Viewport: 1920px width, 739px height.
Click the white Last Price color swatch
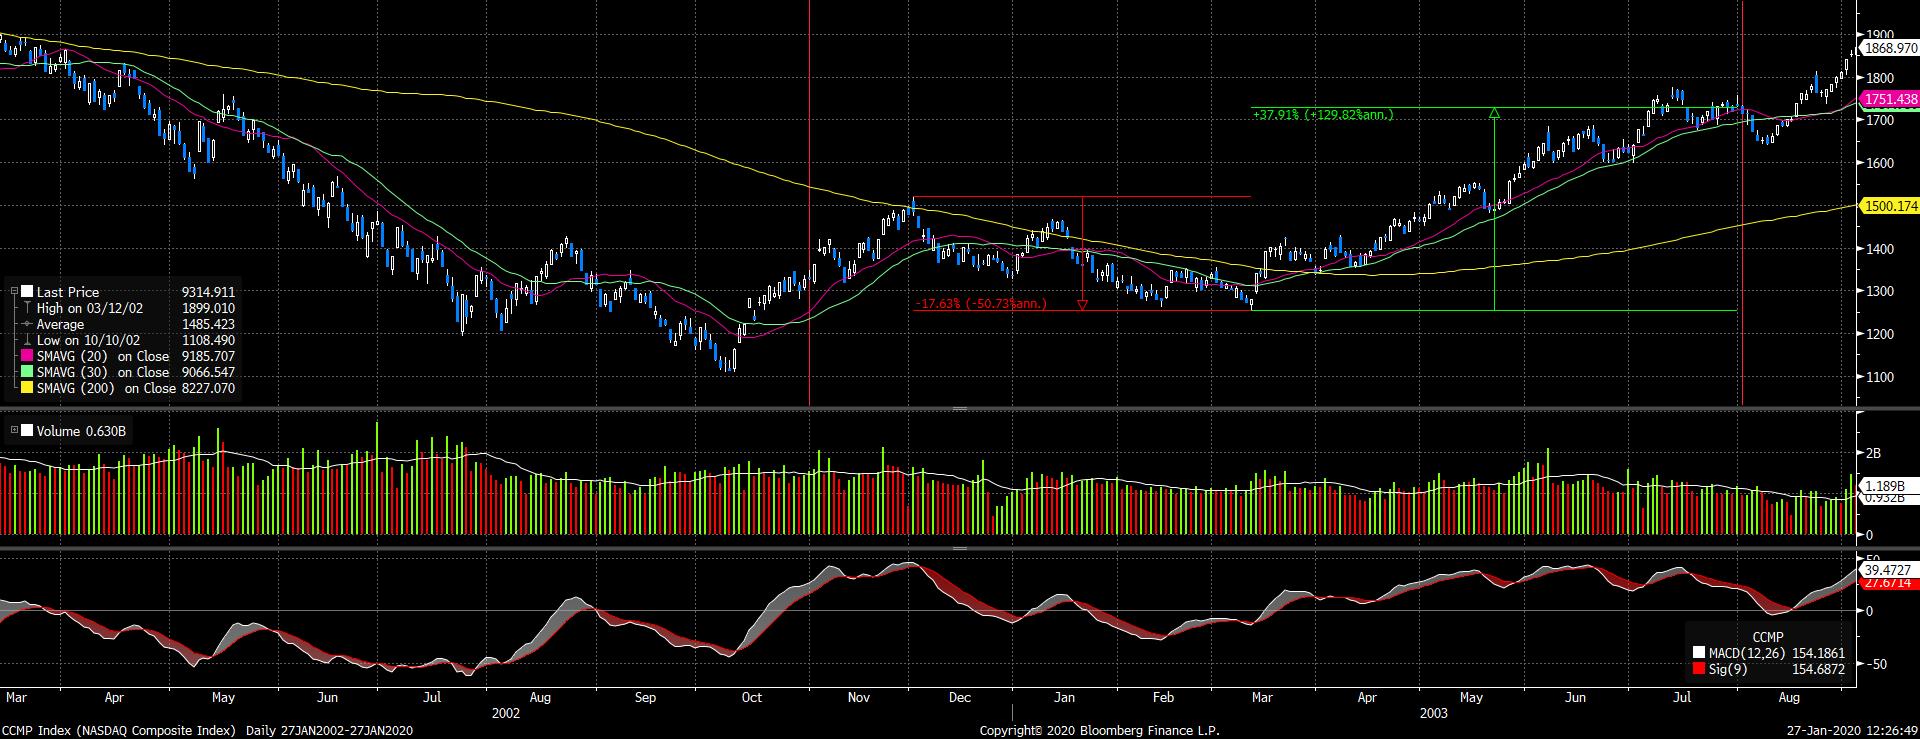point(27,292)
